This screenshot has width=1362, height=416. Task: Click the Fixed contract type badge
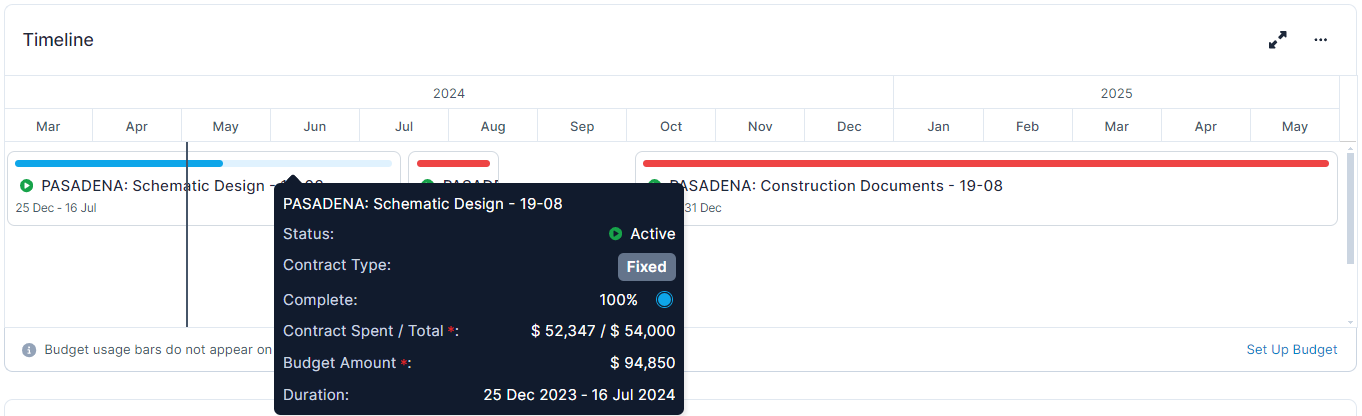pos(647,267)
